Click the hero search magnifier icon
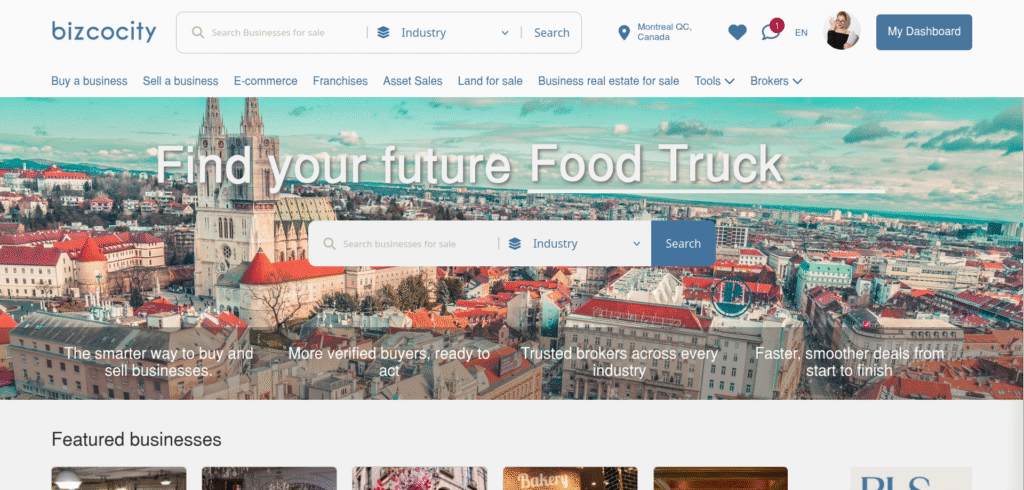1024x490 pixels. point(329,244)
